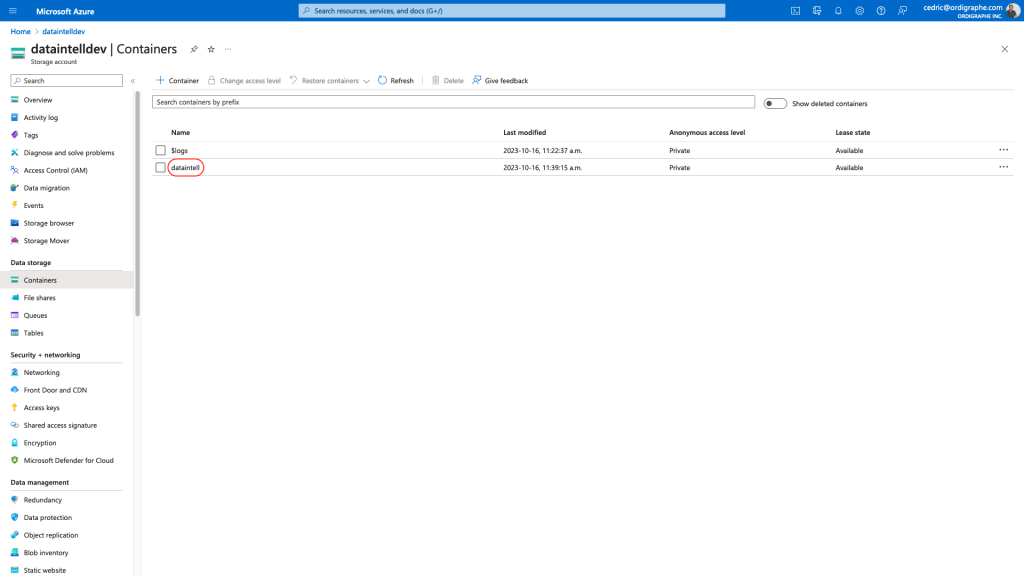Screen dimensions: 1024x576
Task: Go to Home breadcrumb
Action: (20, 31)
